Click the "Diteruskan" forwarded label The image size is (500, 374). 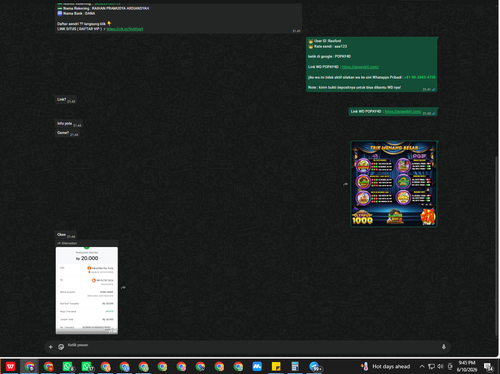click(x=67, y=243)
